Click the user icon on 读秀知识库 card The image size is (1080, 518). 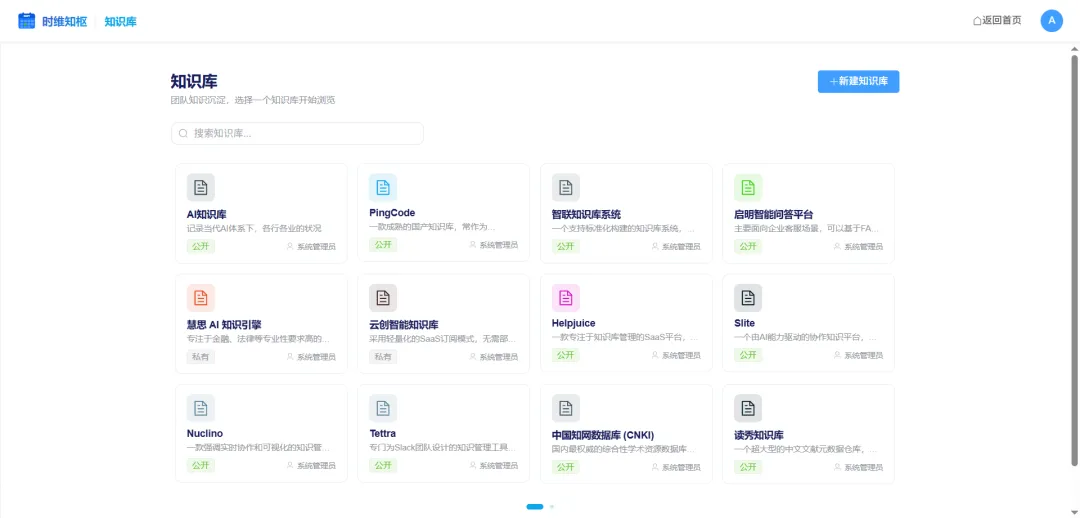[x=838, y=467]
